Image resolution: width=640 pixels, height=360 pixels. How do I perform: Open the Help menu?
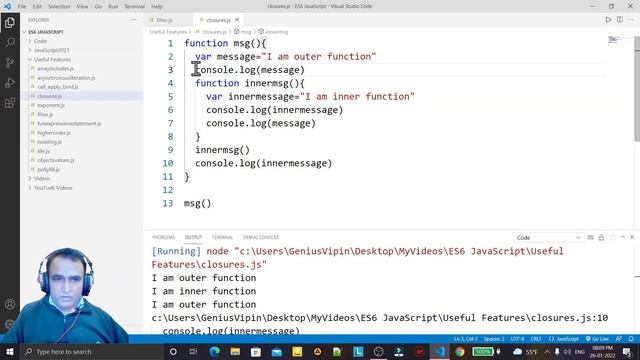click(x=157, y=6)
